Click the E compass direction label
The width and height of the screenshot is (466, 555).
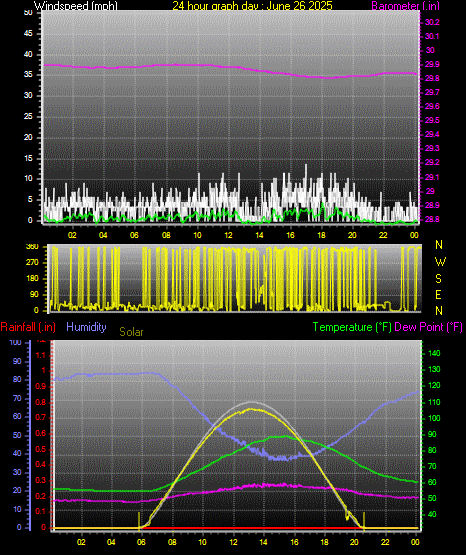click(x=438, y=295)
